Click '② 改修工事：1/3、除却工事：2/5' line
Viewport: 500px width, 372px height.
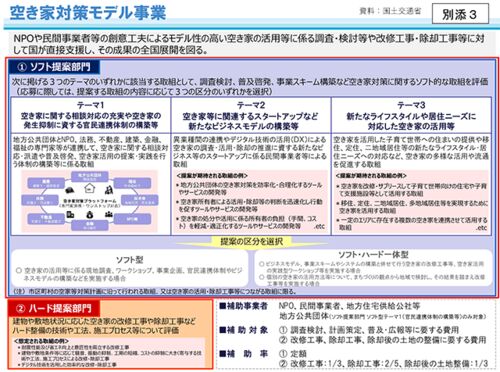tap(383, 363)
